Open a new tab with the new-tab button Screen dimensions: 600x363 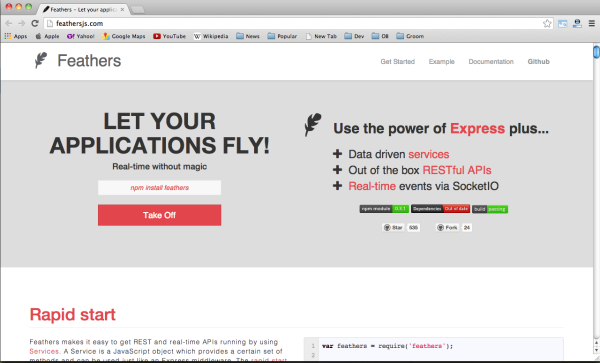(138, 10)
